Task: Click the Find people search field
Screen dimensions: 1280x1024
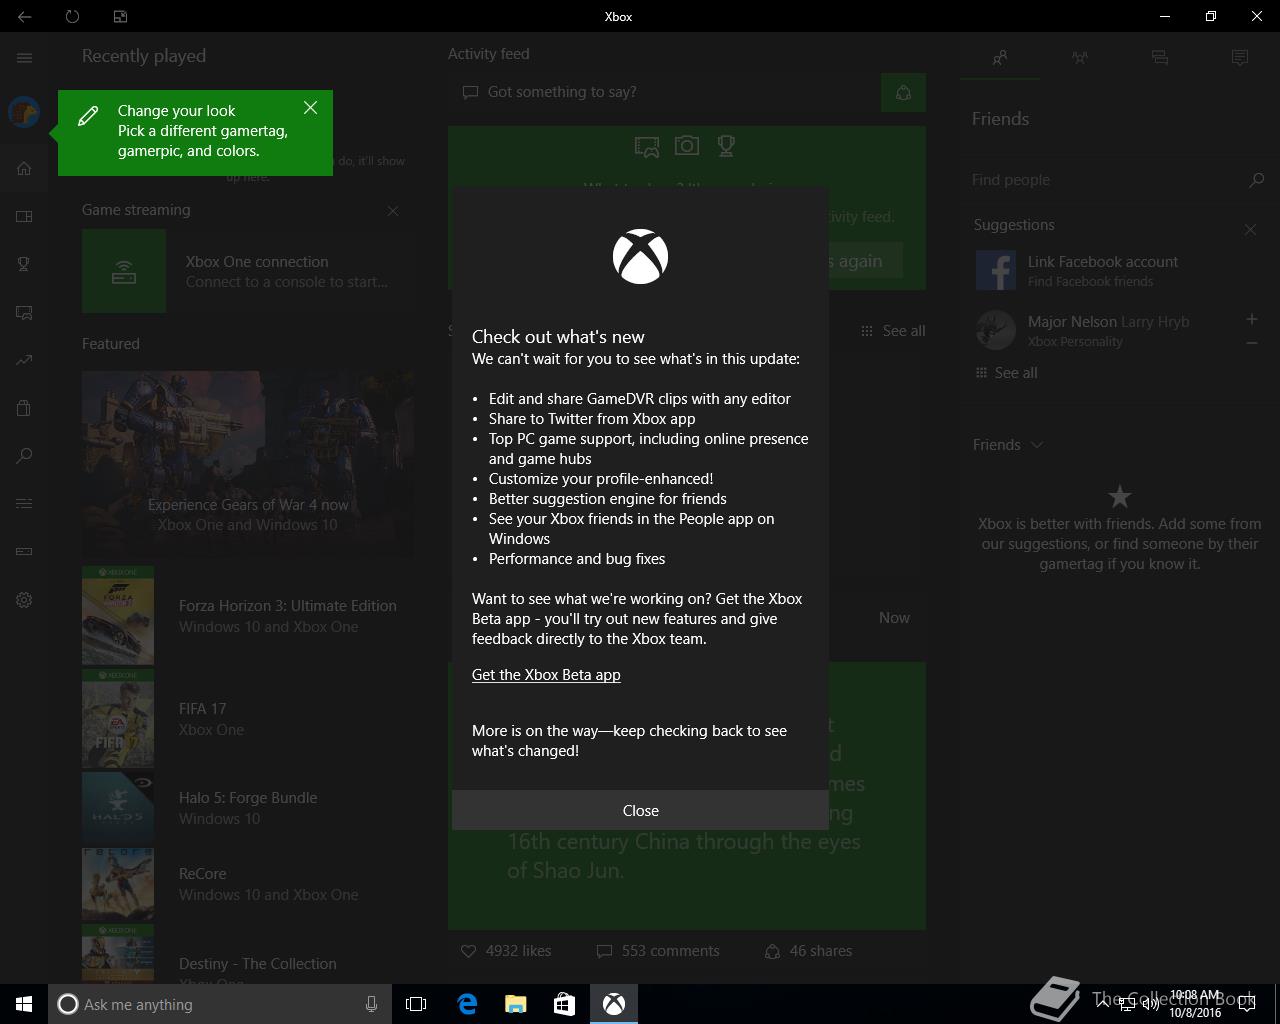Action: point(1105,180)
